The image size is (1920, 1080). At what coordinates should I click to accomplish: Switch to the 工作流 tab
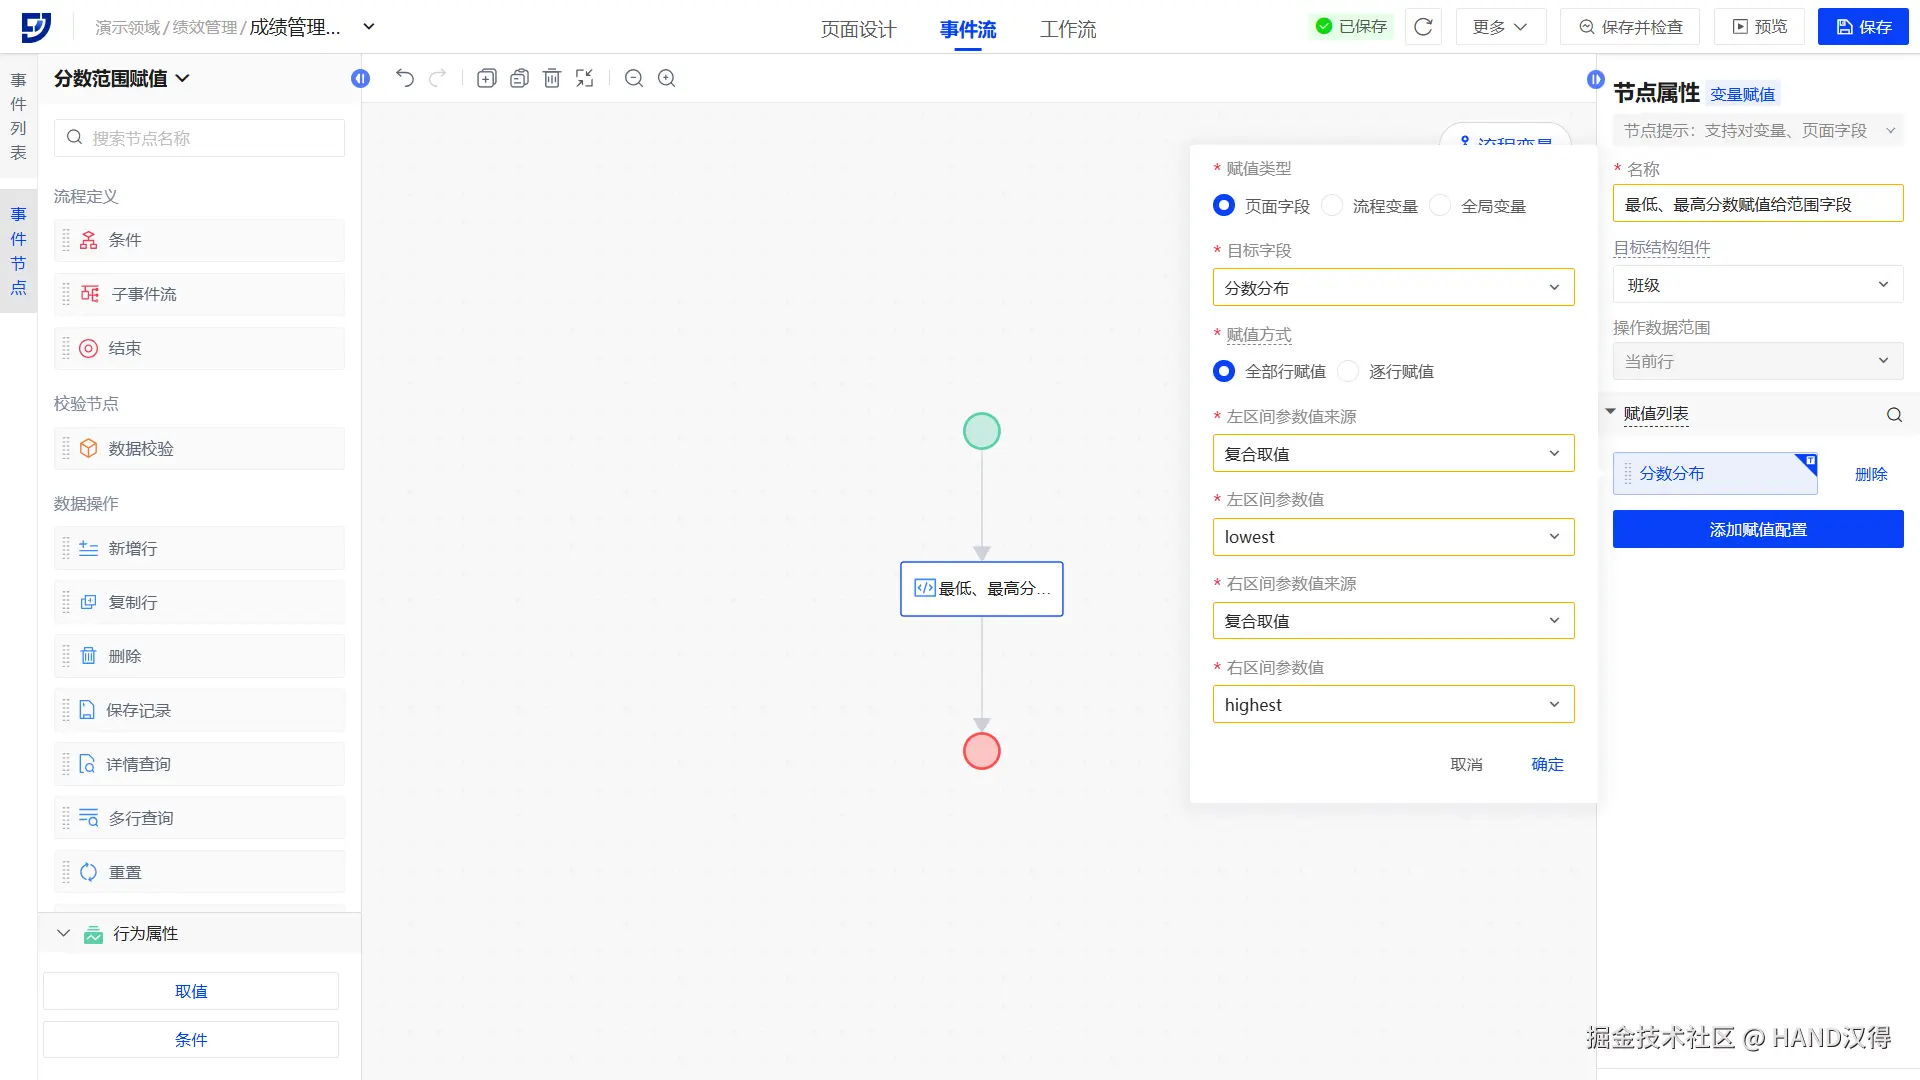tap(1068, 29)
